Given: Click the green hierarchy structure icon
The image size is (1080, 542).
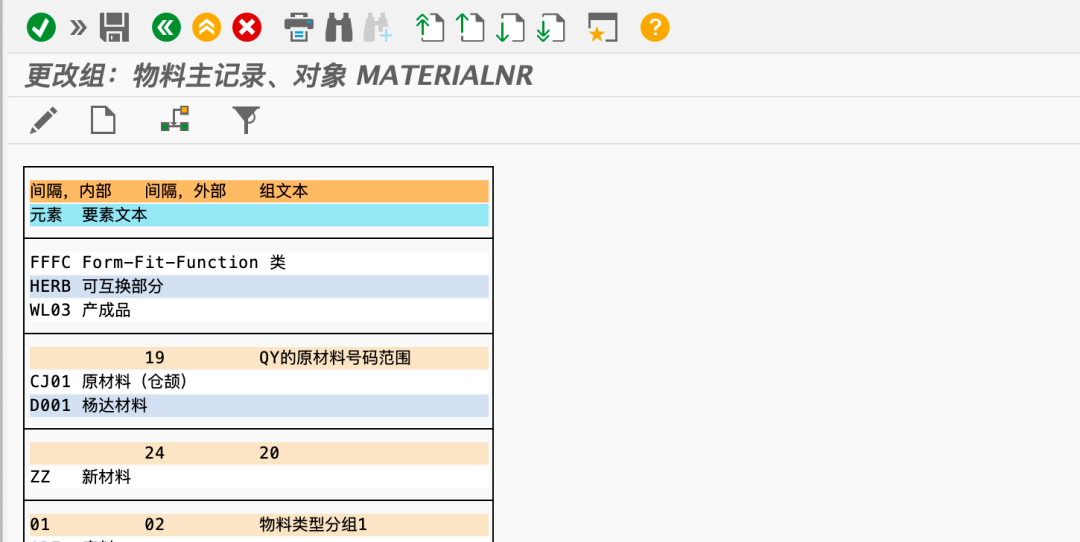Looking at the screenshot, I should [x=175, y=121].
